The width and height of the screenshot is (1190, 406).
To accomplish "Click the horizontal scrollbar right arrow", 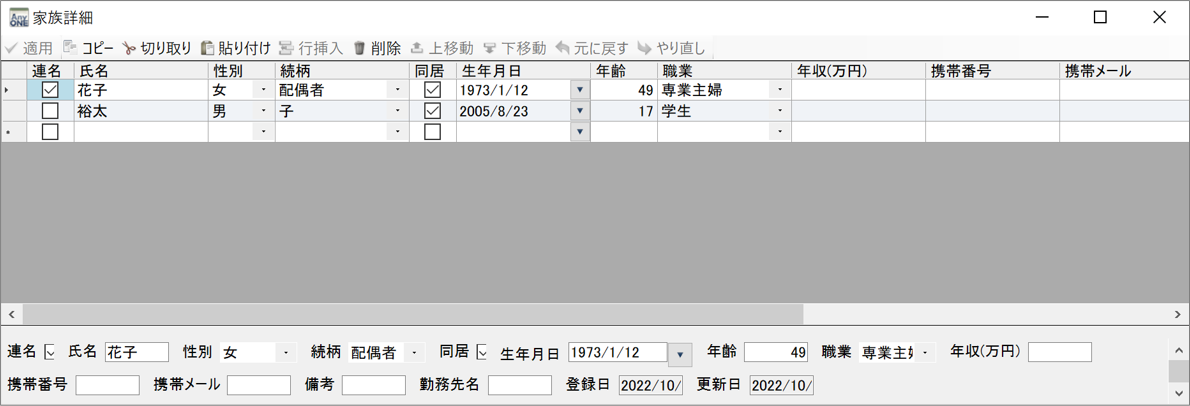I will (1178, 313).
